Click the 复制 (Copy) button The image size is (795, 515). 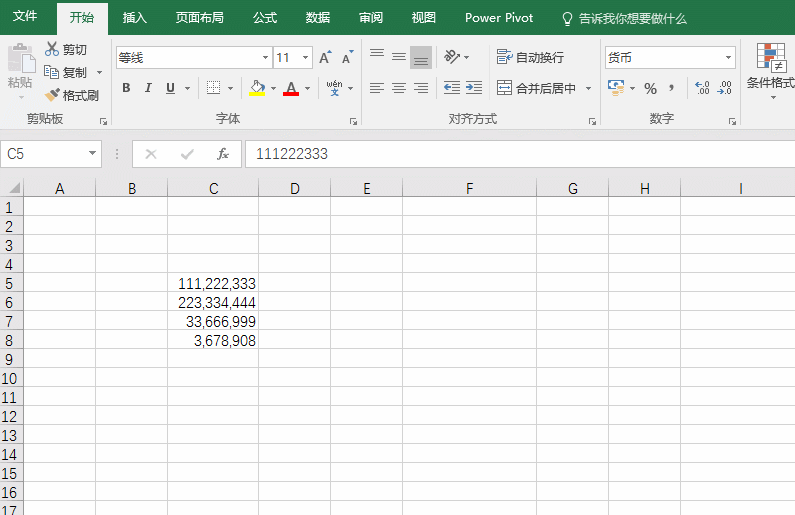(66, 73)
